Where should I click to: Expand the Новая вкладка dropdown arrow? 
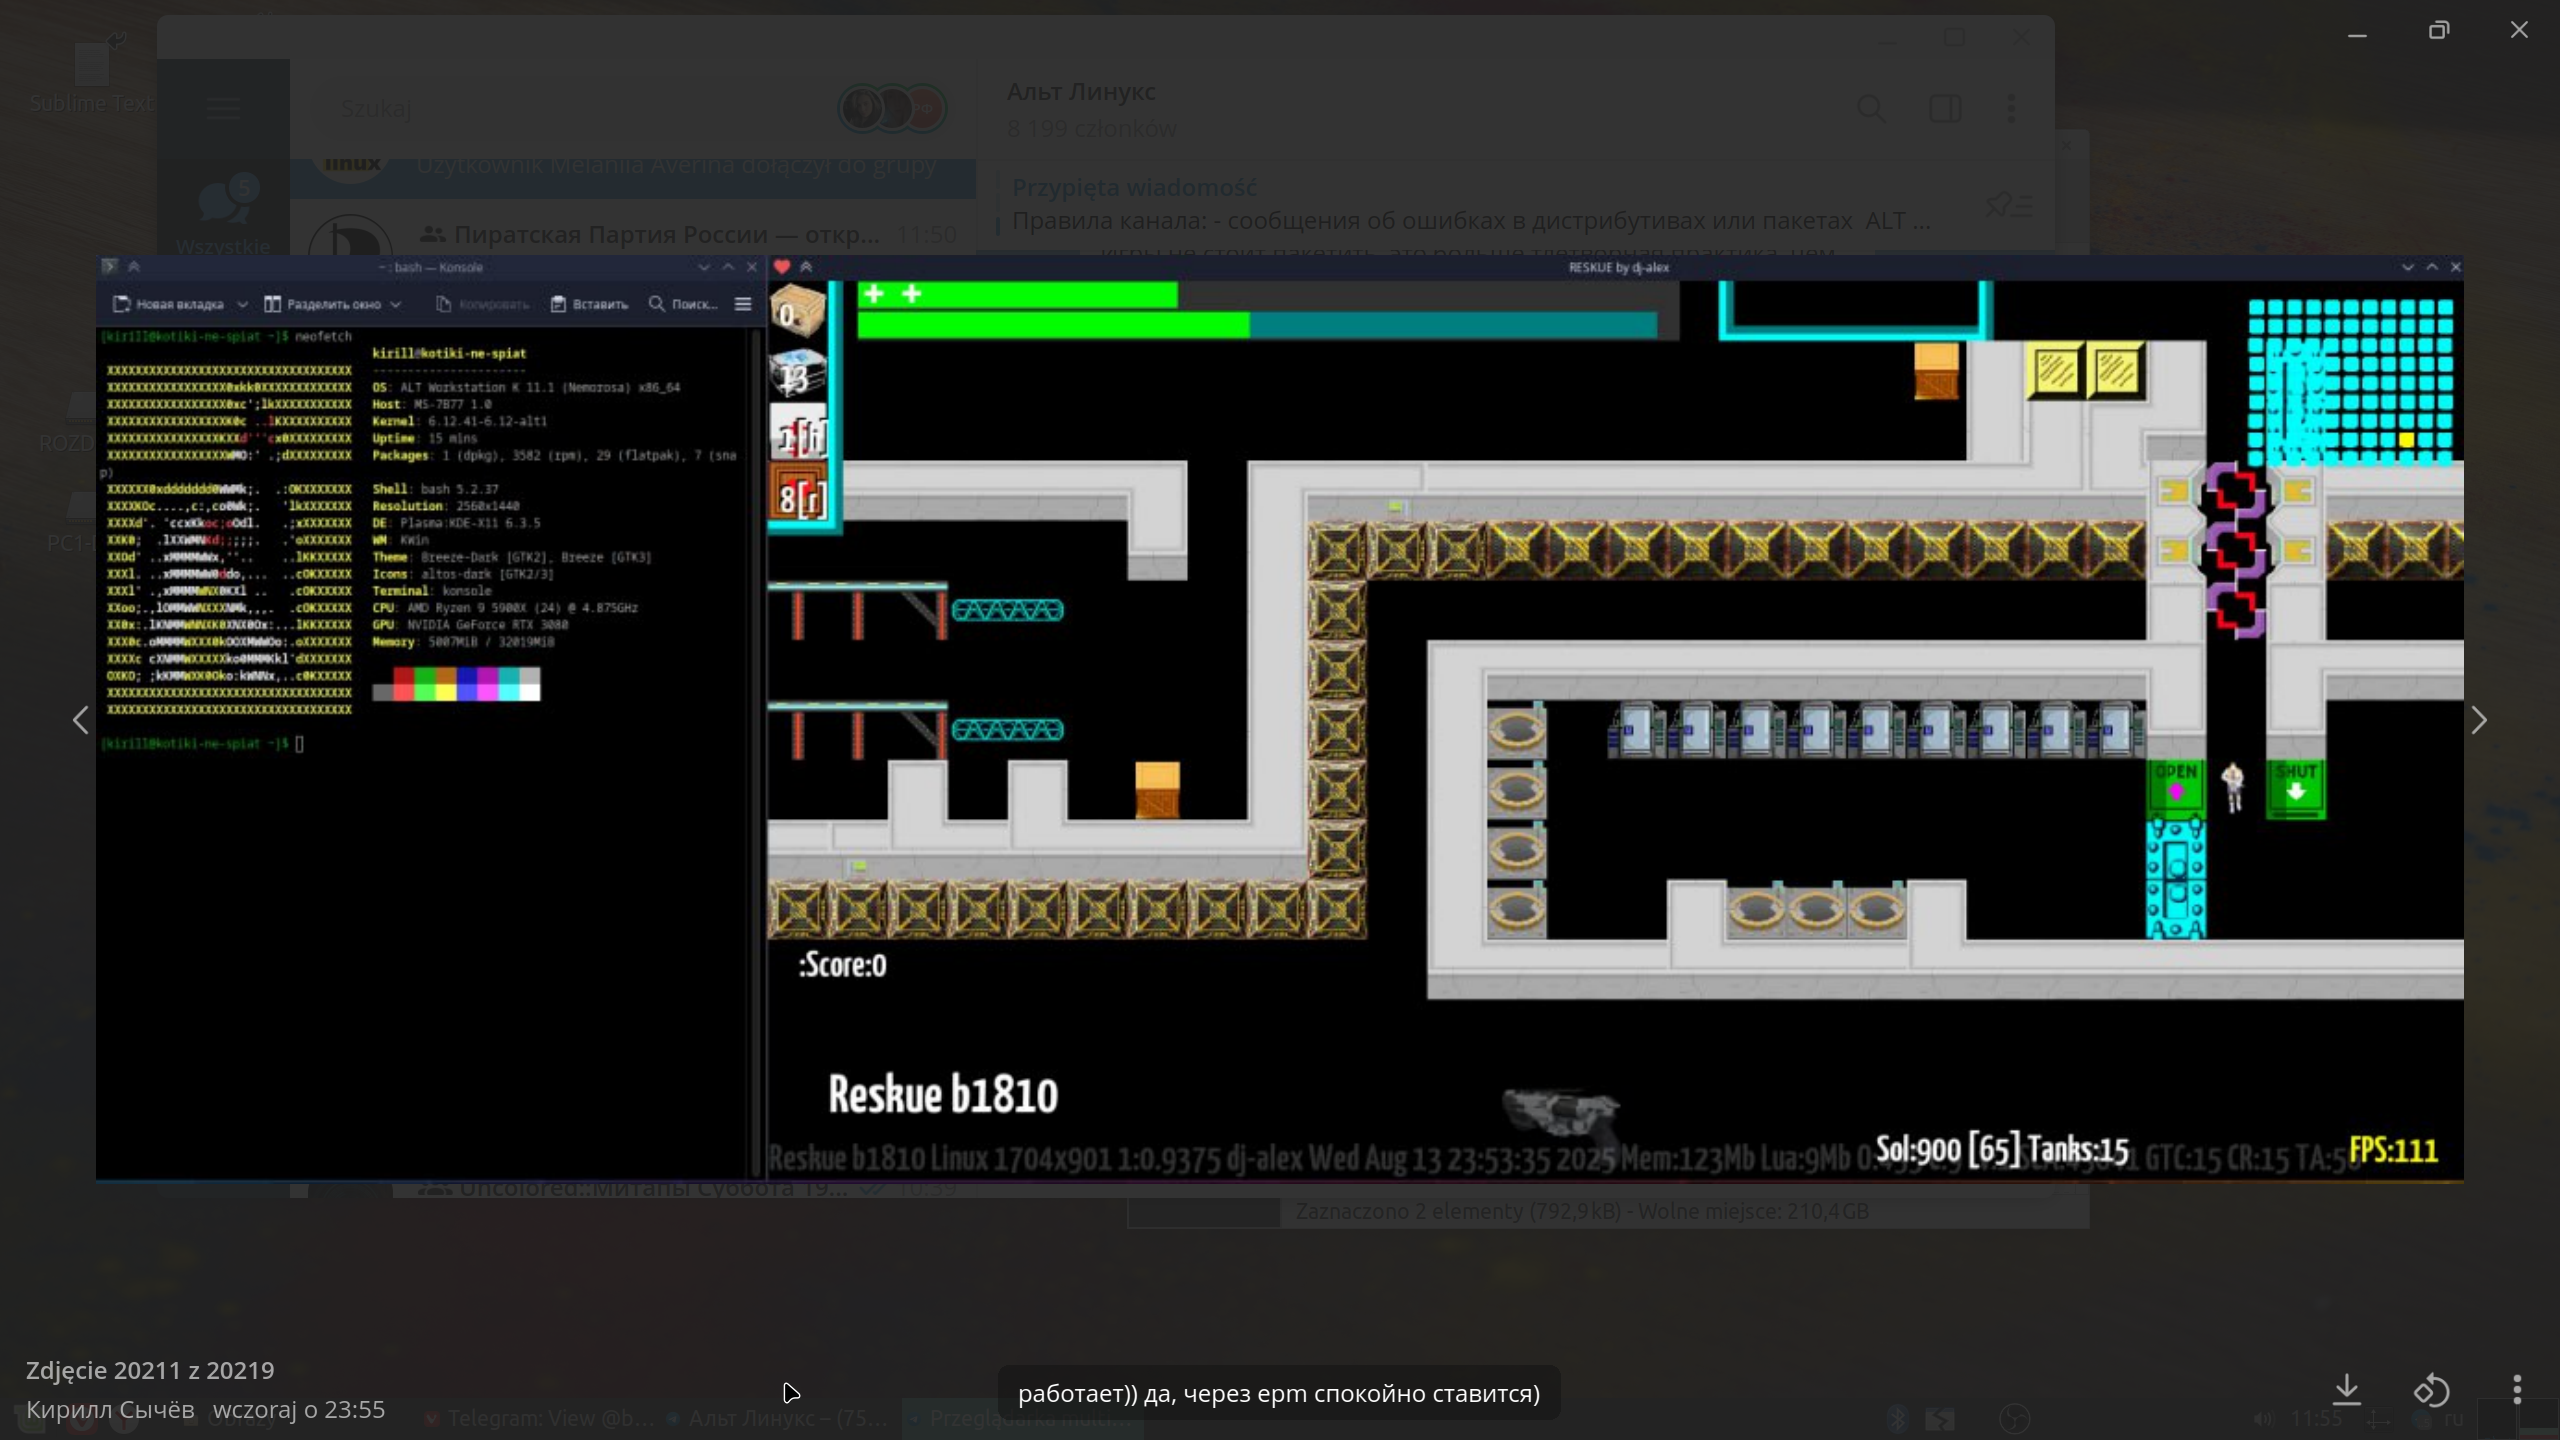[x=242, y=304]
